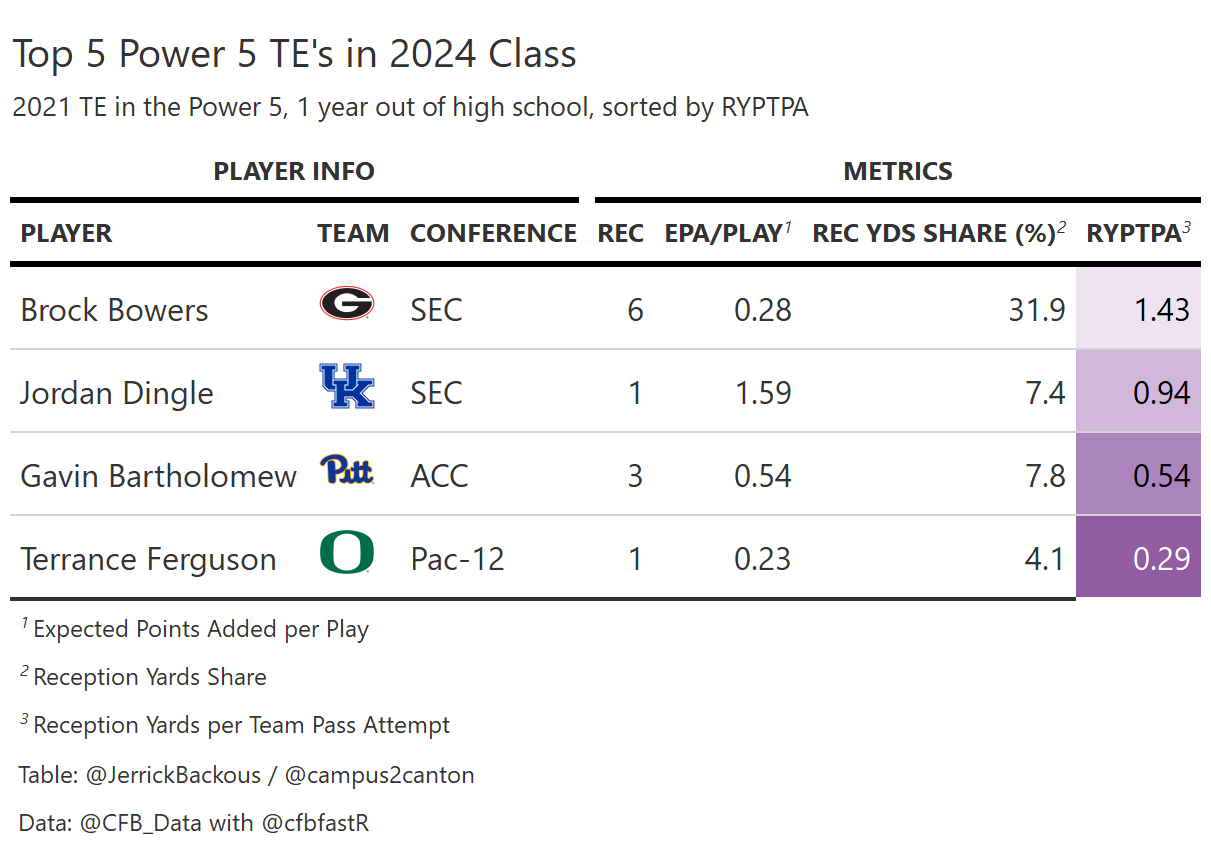This screenshot has height=861, width=1211.
Task: Click Gavin Bartholomew player name
Action: (x=158, y=476)
